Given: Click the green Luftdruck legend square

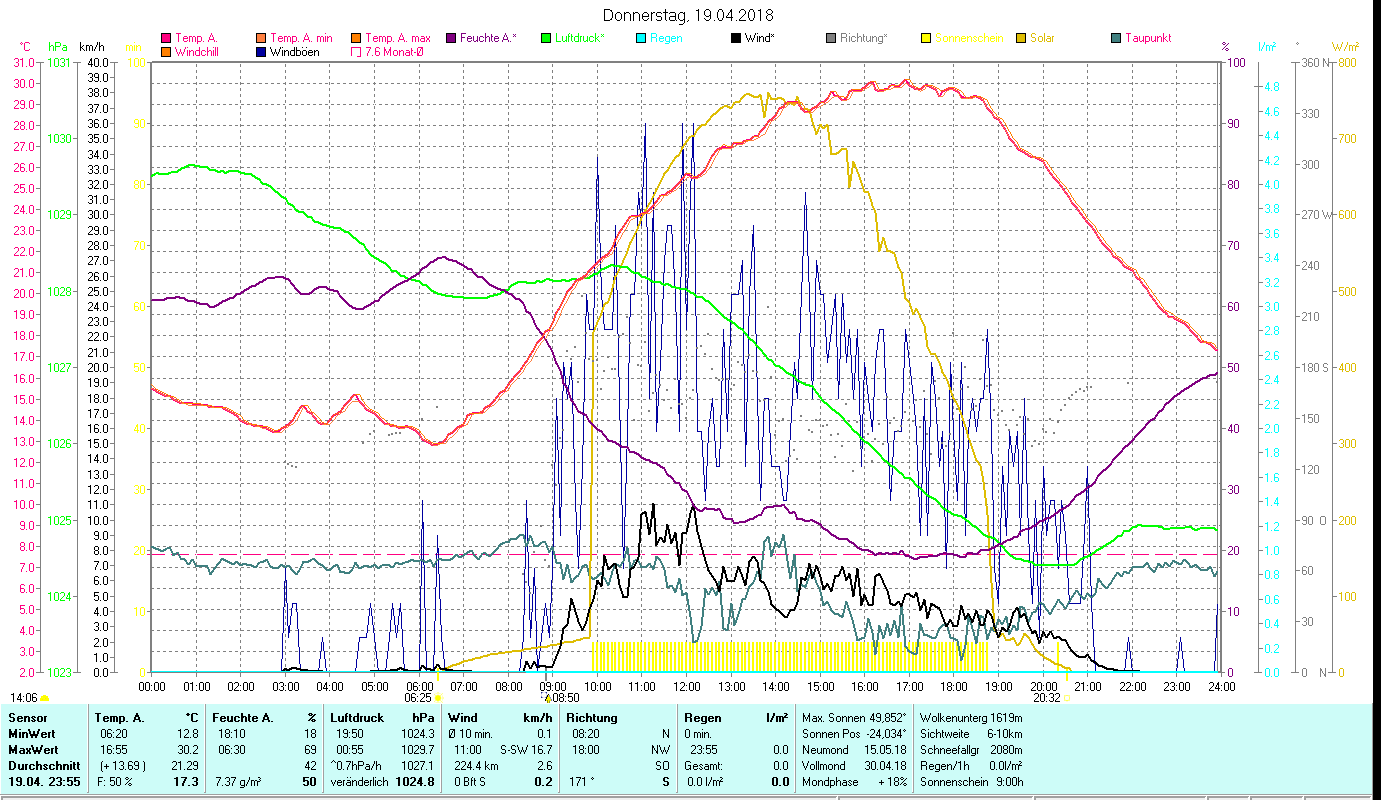Looking at the screenshot, I should coord(545,39).
